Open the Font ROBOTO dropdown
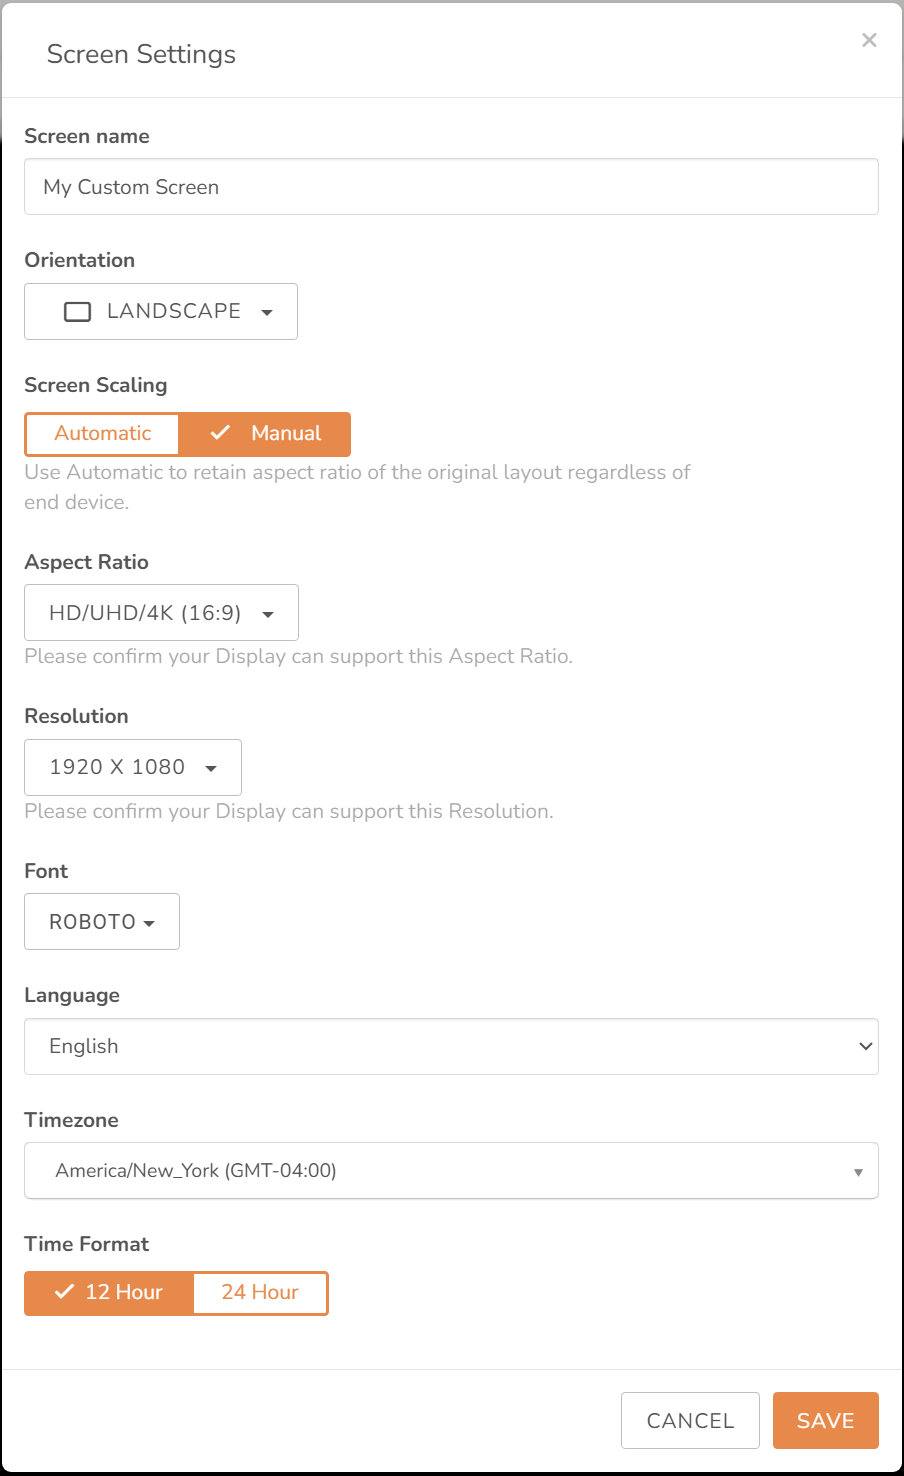904x1476 pixels. point(102,922)
